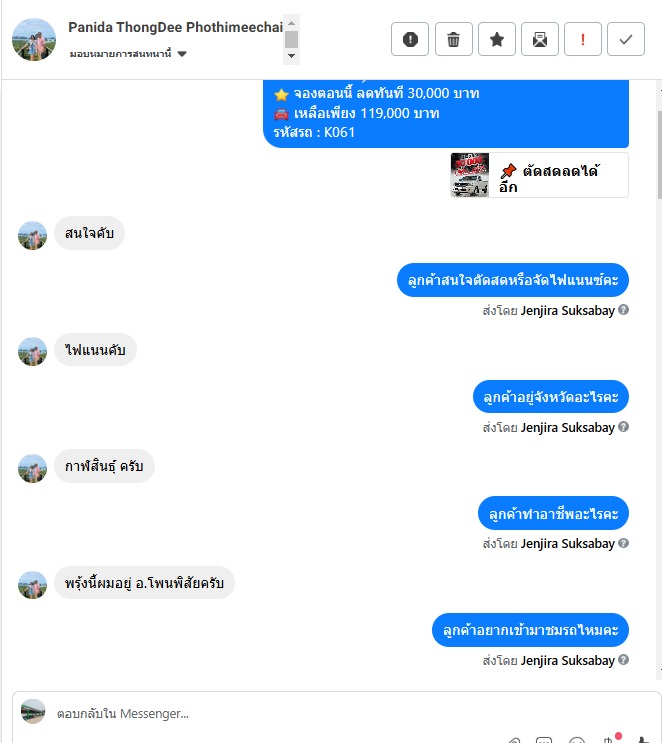Viewport: 662px width, 743px height.
Task: Open help icon under last sent message
Action: (624, 660)
